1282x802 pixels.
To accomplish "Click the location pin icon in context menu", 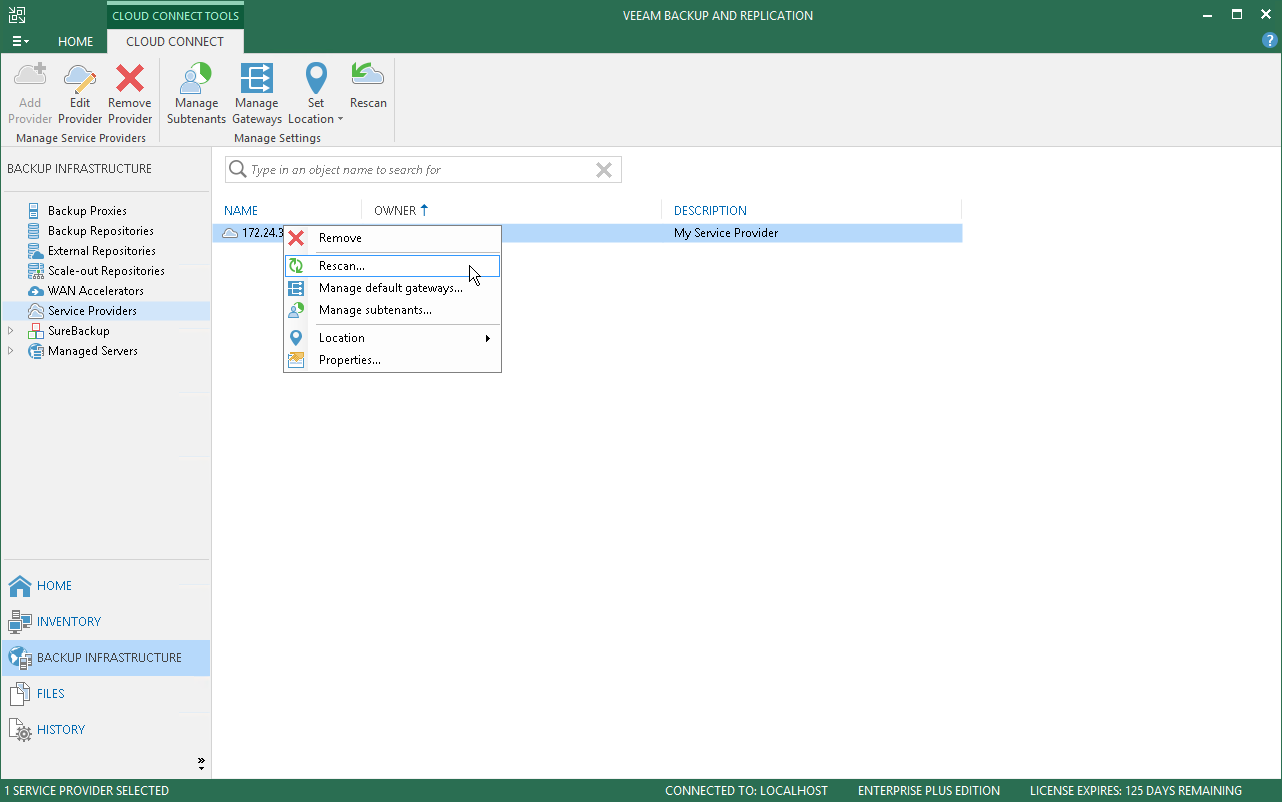I will click(x=296, y=338).
